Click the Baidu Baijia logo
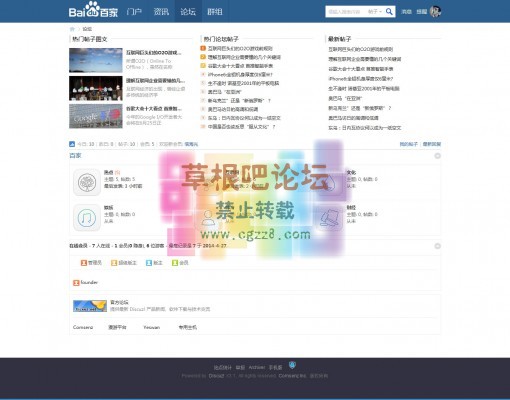 [x=93, y=10]
